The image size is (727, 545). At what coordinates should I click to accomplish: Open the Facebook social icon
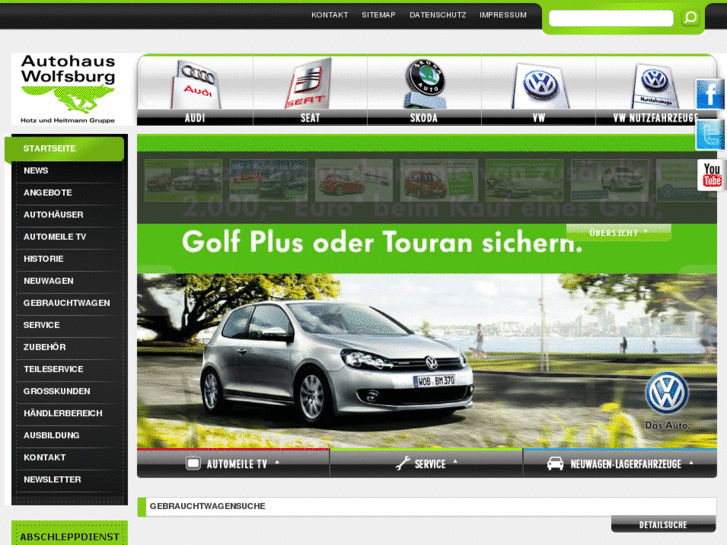[x=709, y=94]
